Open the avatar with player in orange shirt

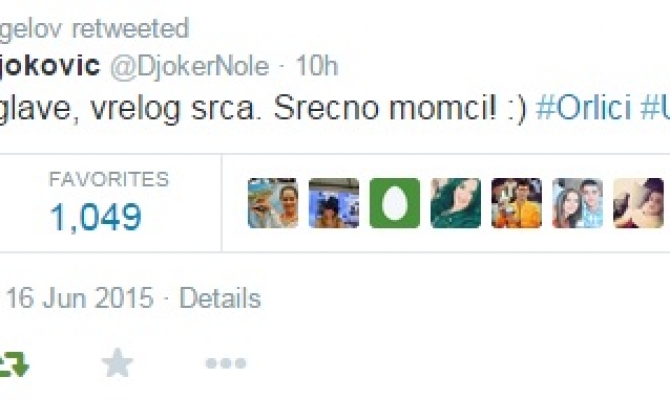click(x=517, y=203)
